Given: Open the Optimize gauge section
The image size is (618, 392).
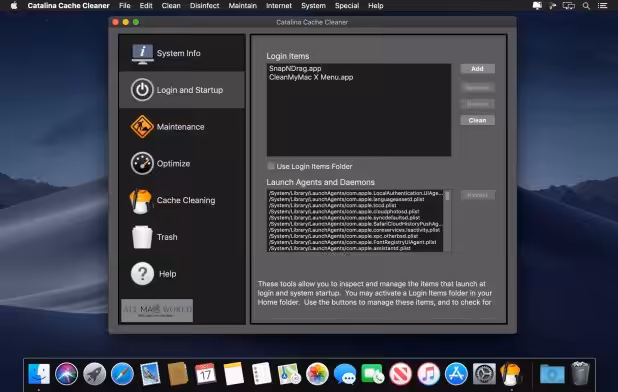Looking at the screenshot, I should click(182, 163).
